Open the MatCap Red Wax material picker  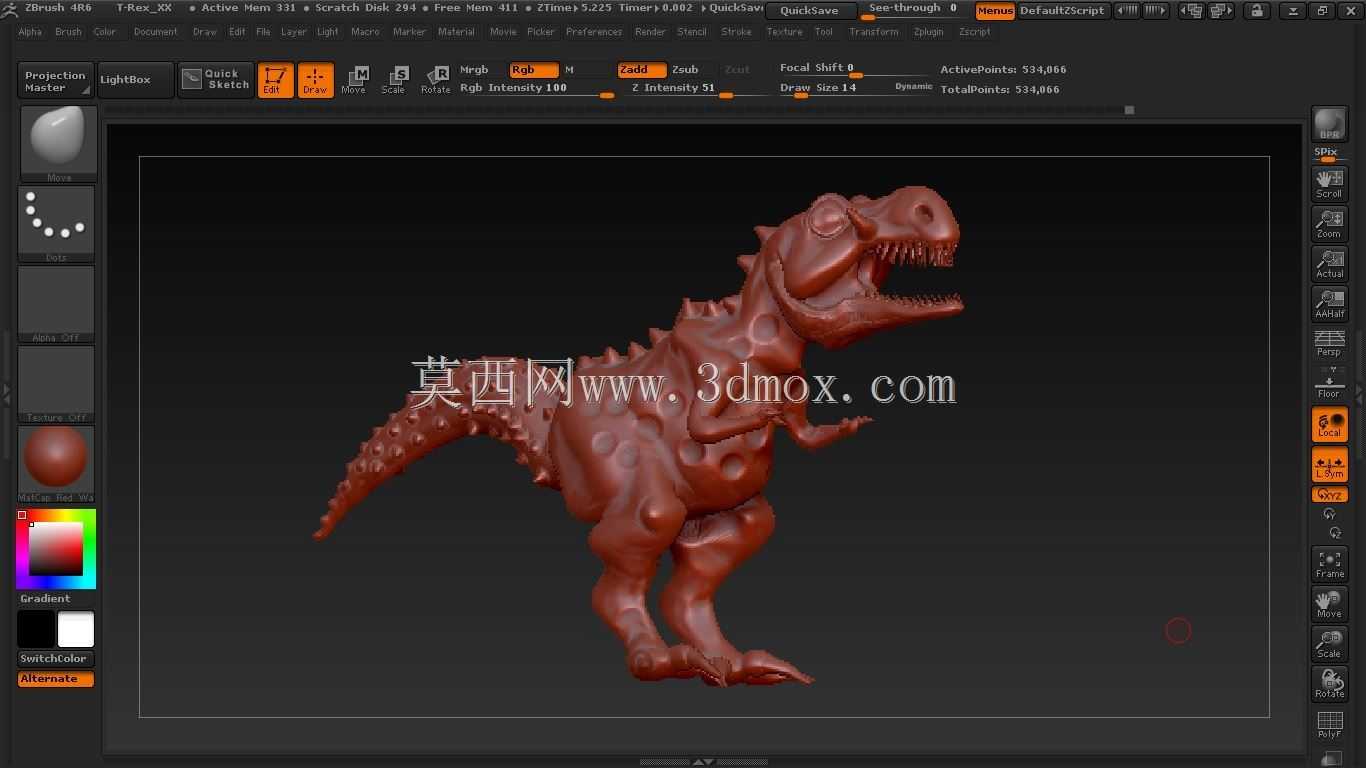[x=56, y=463]
